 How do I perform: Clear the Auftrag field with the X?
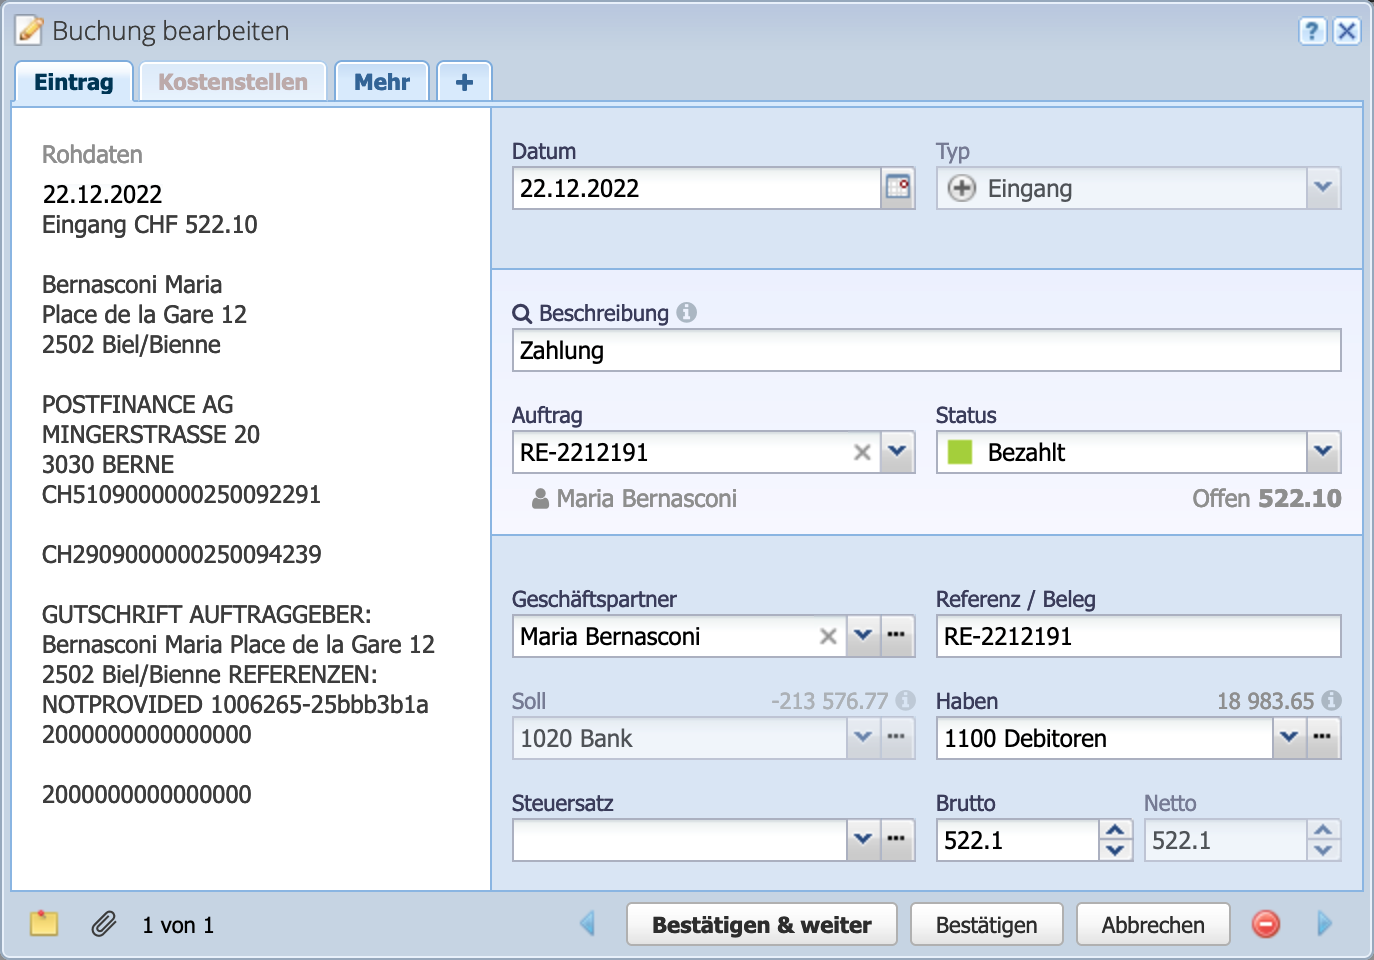pos(862,452)
